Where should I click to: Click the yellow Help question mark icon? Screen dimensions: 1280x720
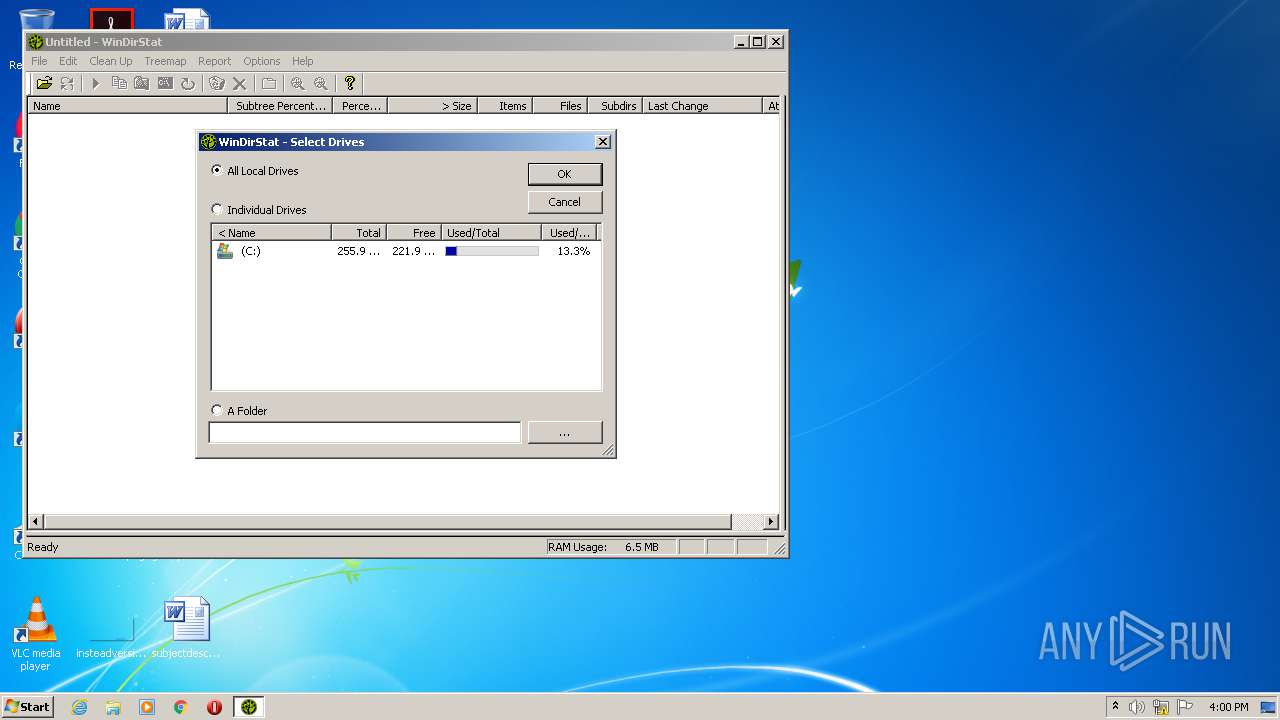[349, 83]
